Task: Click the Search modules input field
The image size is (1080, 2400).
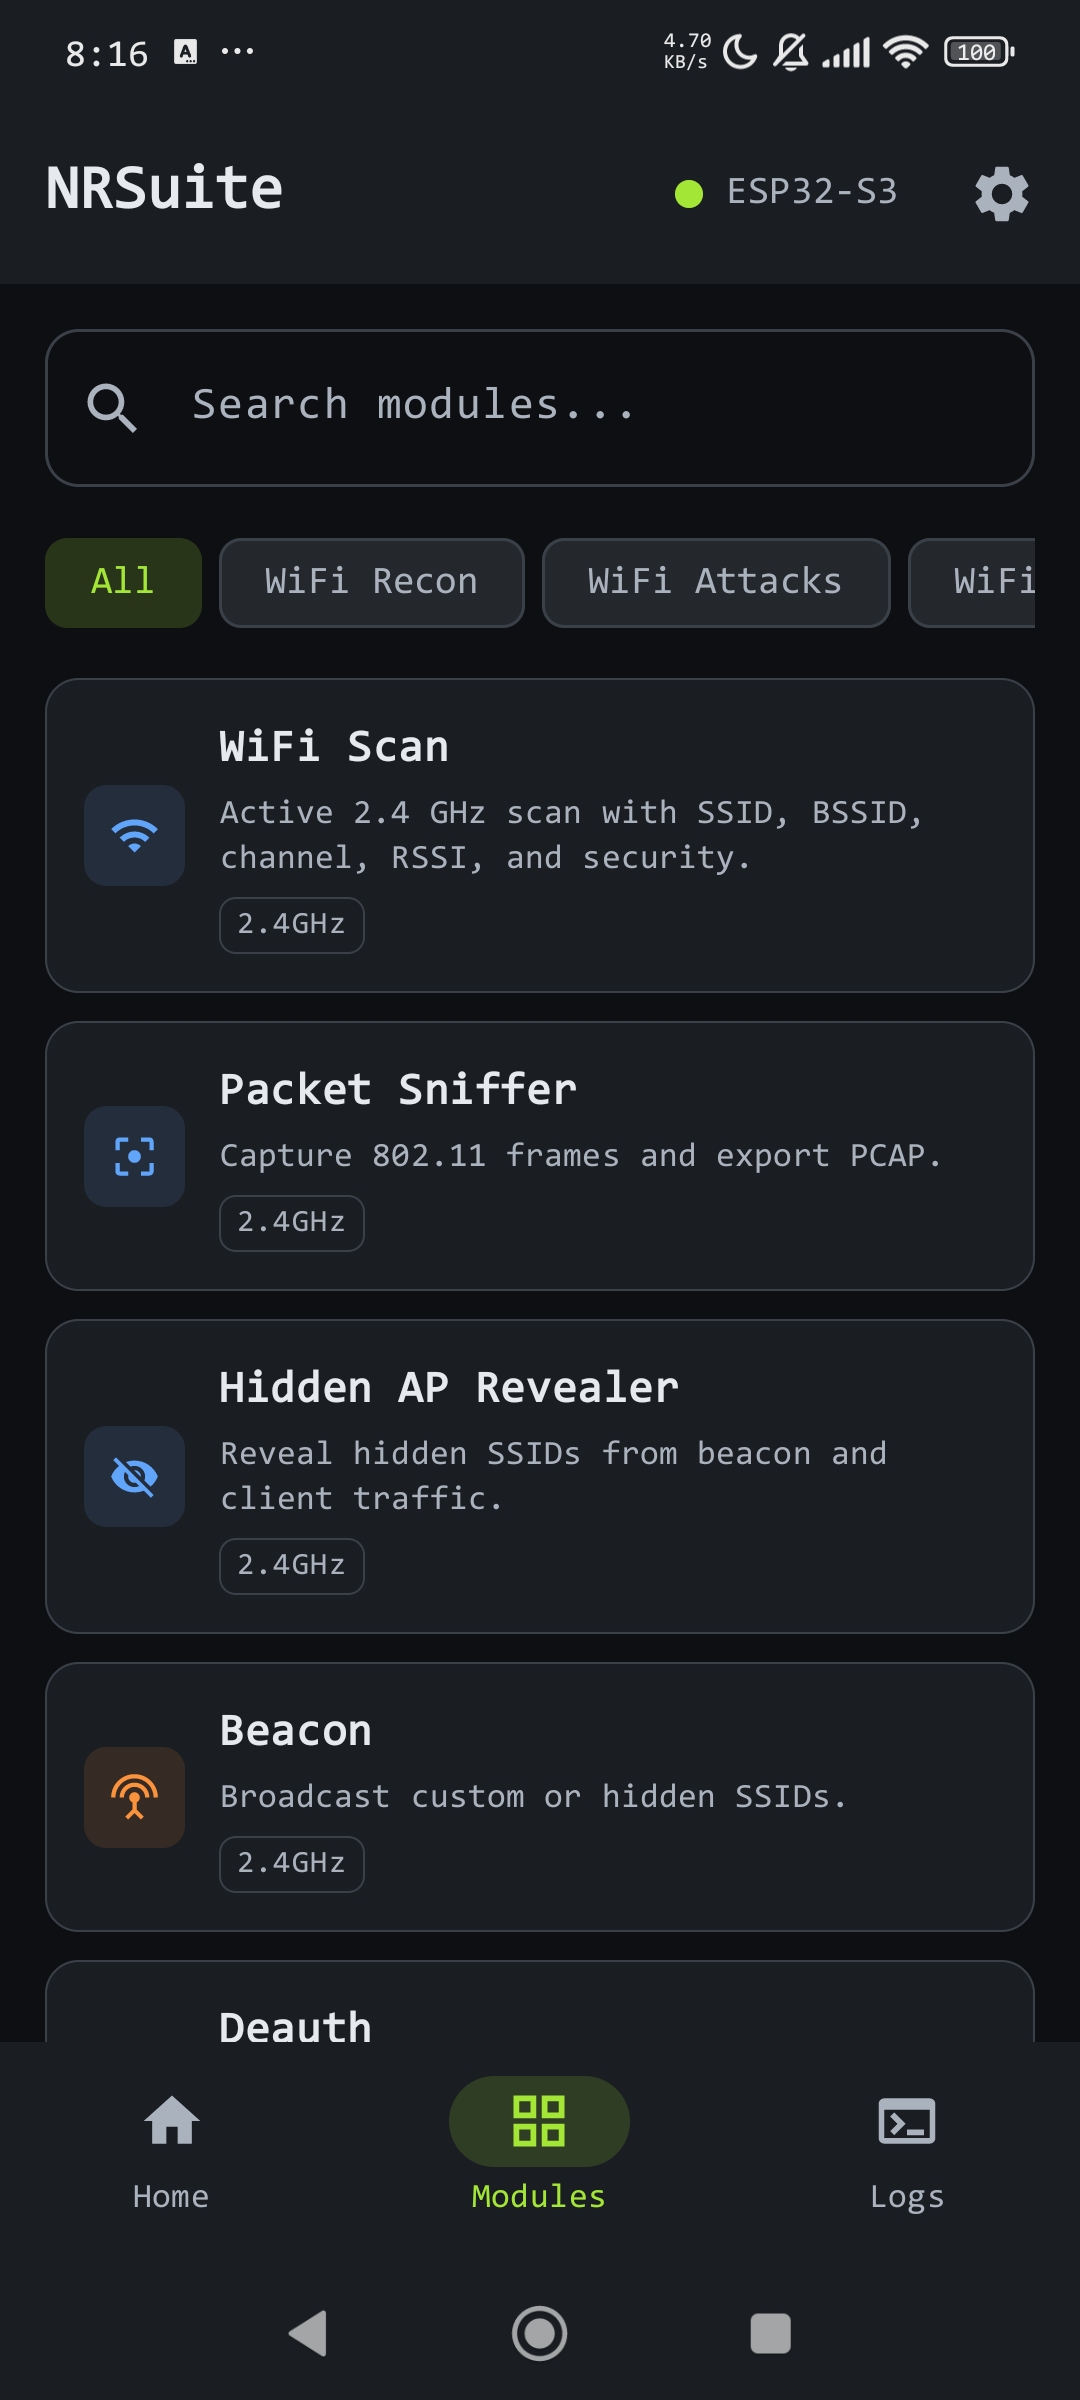Action: (540, 408)
